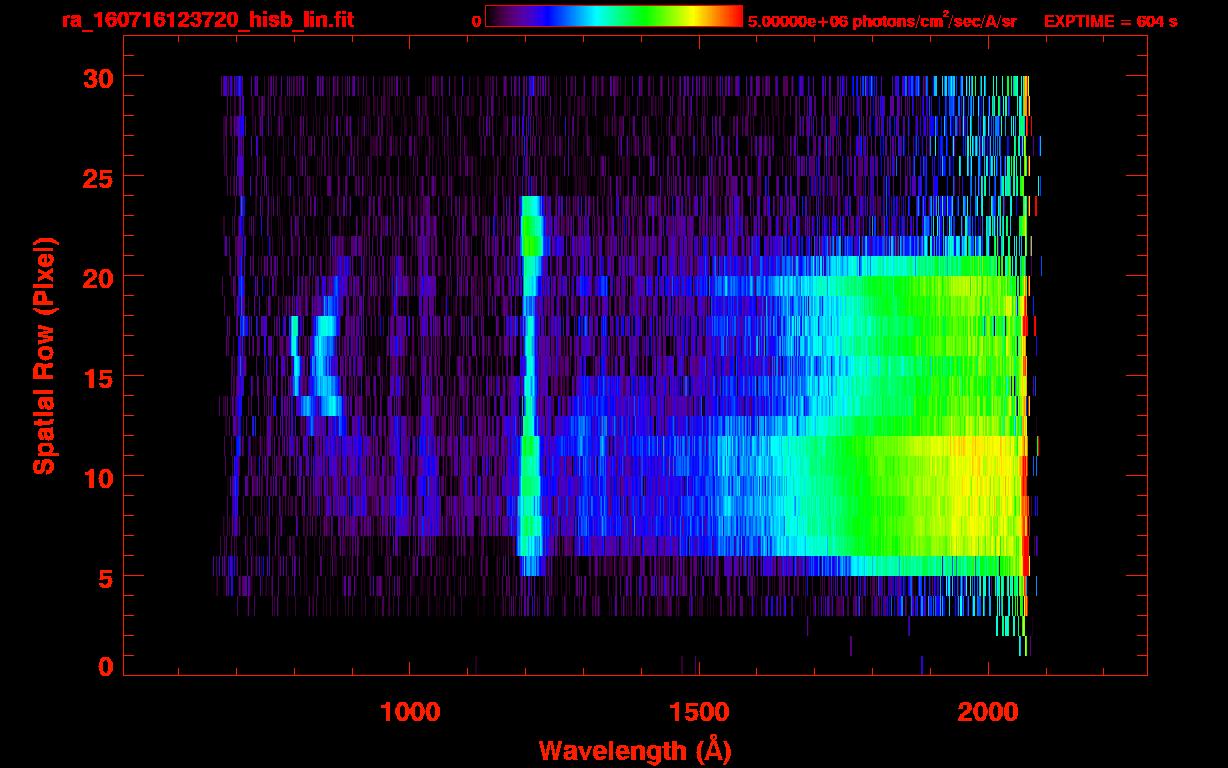
Task: Click the color scale bar legend
Action: 614,16
